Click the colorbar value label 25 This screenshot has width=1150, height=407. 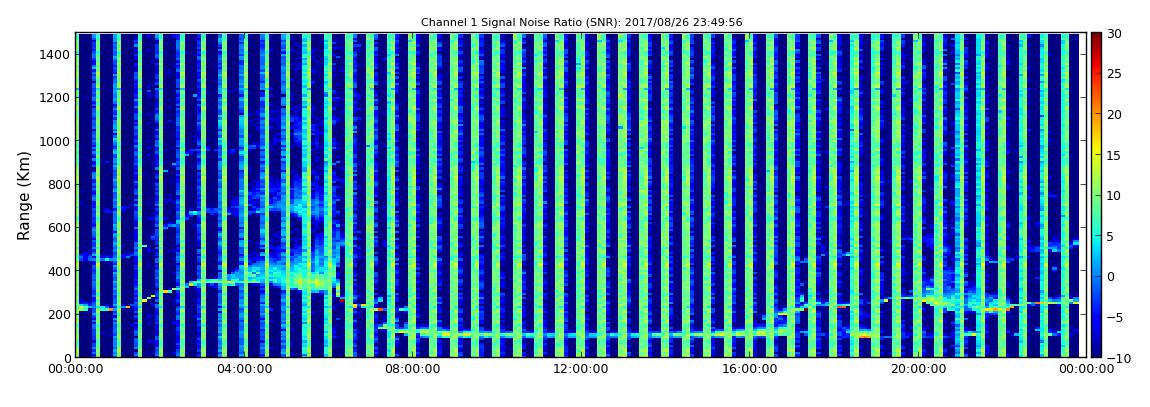(1114, 74)
